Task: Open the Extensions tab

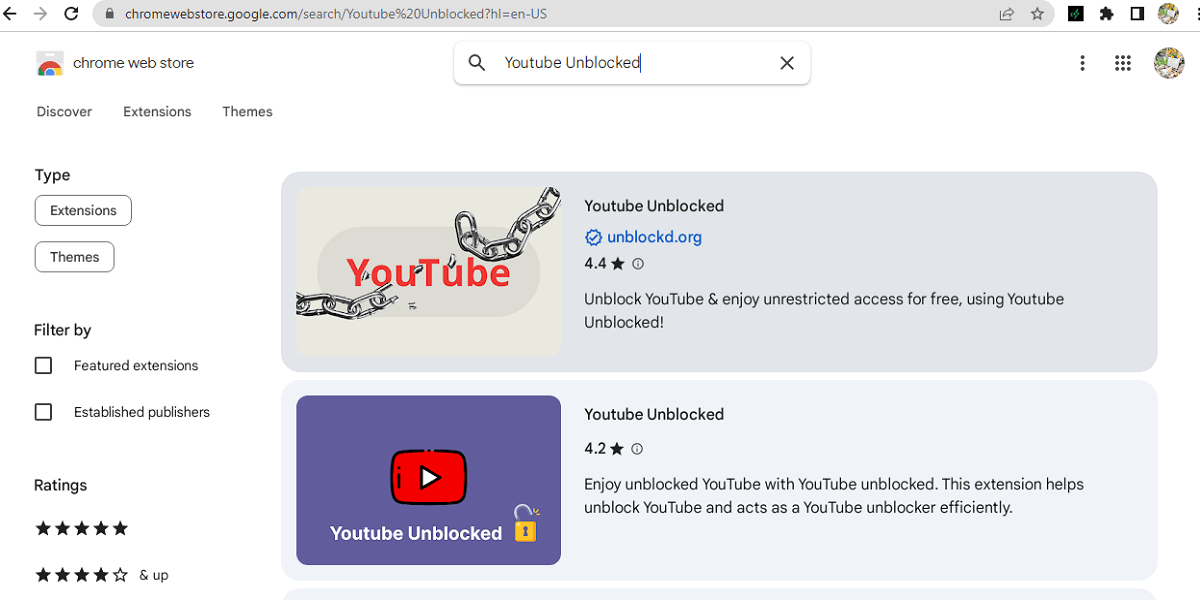Action: 157,112
